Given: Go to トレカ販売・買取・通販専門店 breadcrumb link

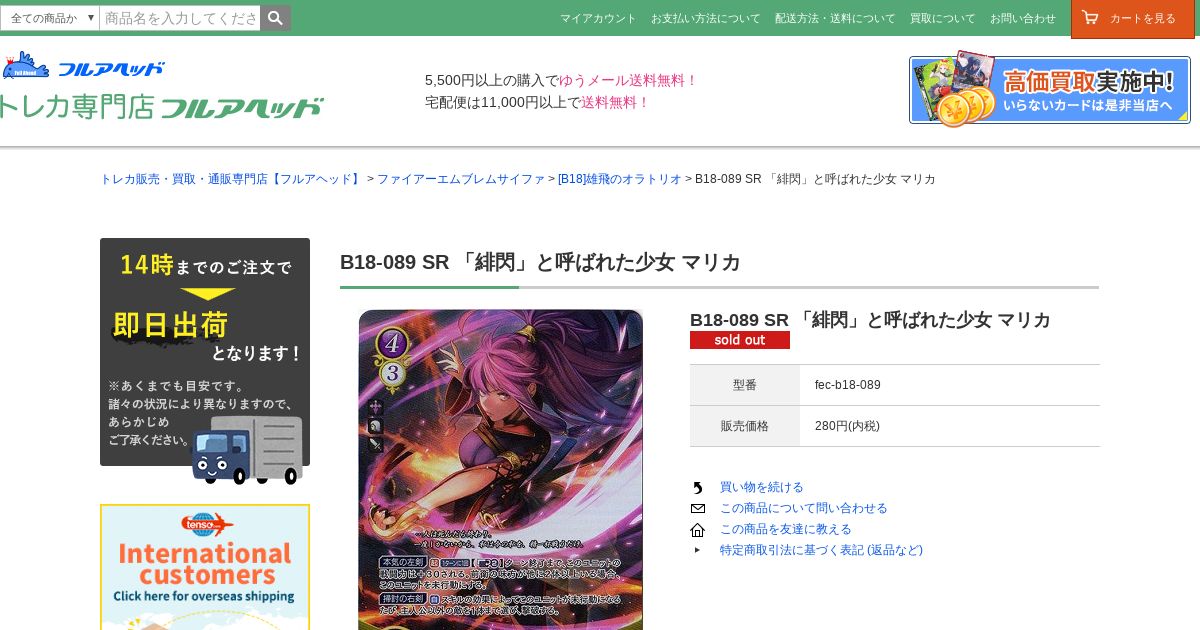Looking at the screenshot, I should click(232, 179).
